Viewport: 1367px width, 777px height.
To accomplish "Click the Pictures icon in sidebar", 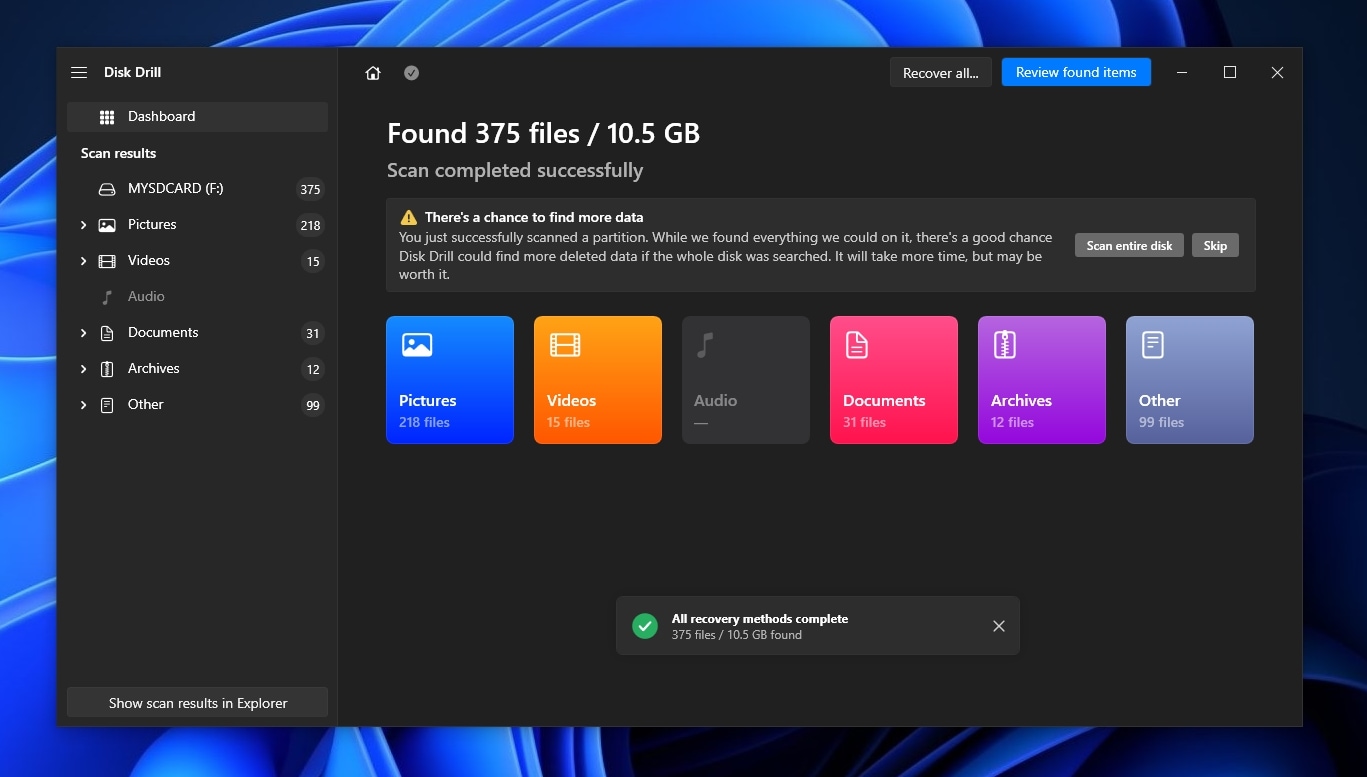I will pyautogui.click(x=107, y=225).
